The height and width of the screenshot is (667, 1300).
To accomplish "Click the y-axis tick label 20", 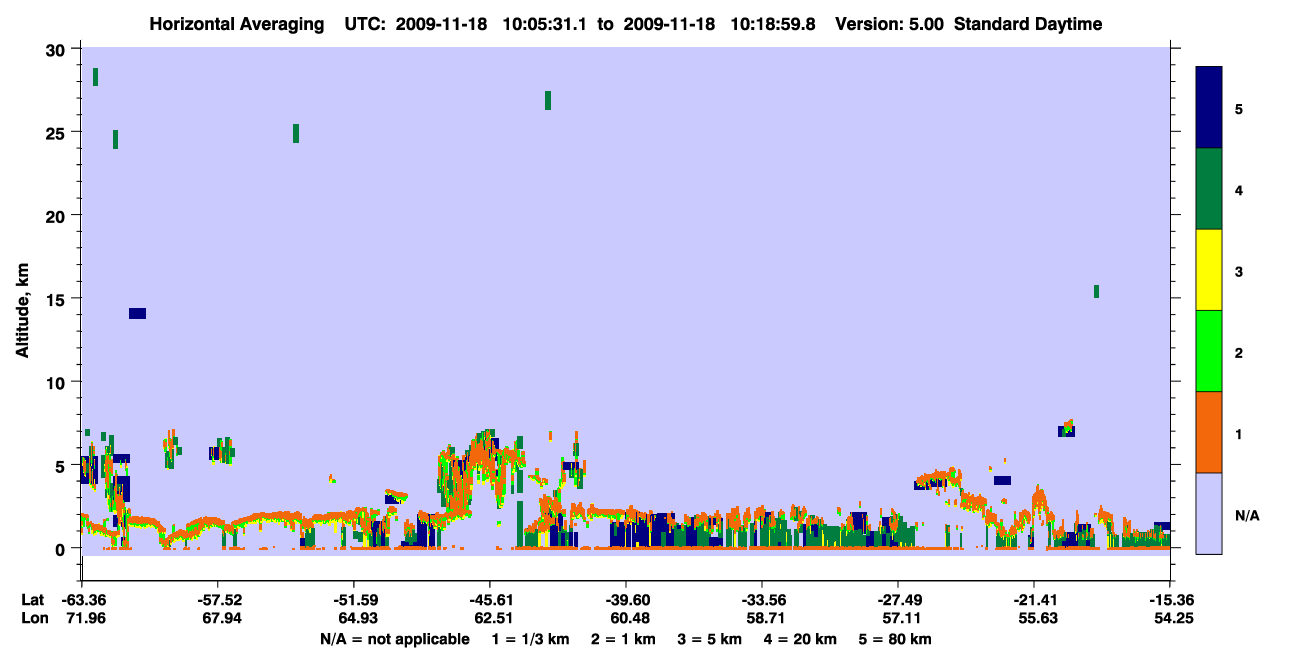I will click(58, 216).
